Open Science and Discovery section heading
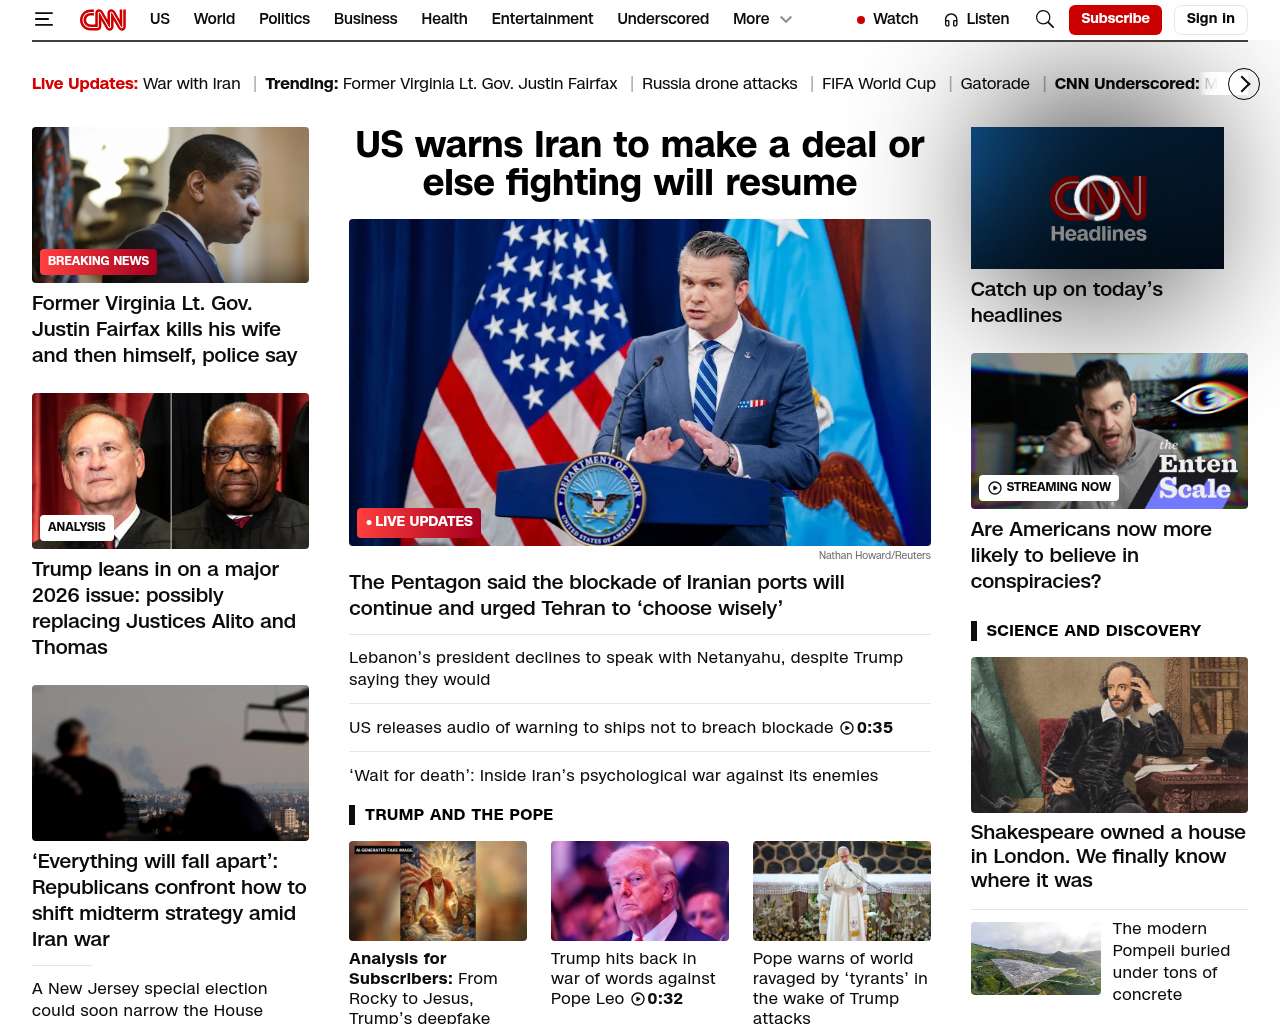This screenshot has height=1024, width=1280. pos(1093,631)
